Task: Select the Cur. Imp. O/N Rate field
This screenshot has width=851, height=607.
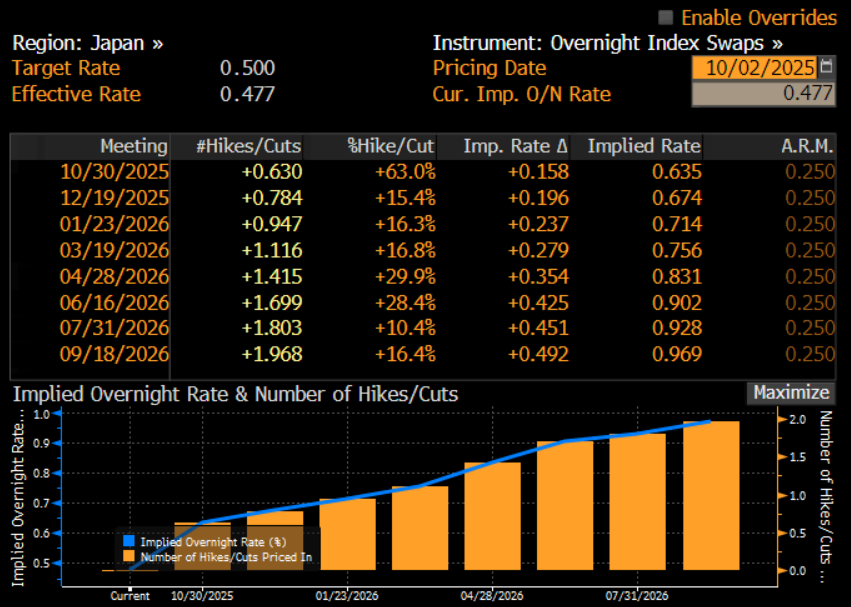Action: click(x=763, y=94)
